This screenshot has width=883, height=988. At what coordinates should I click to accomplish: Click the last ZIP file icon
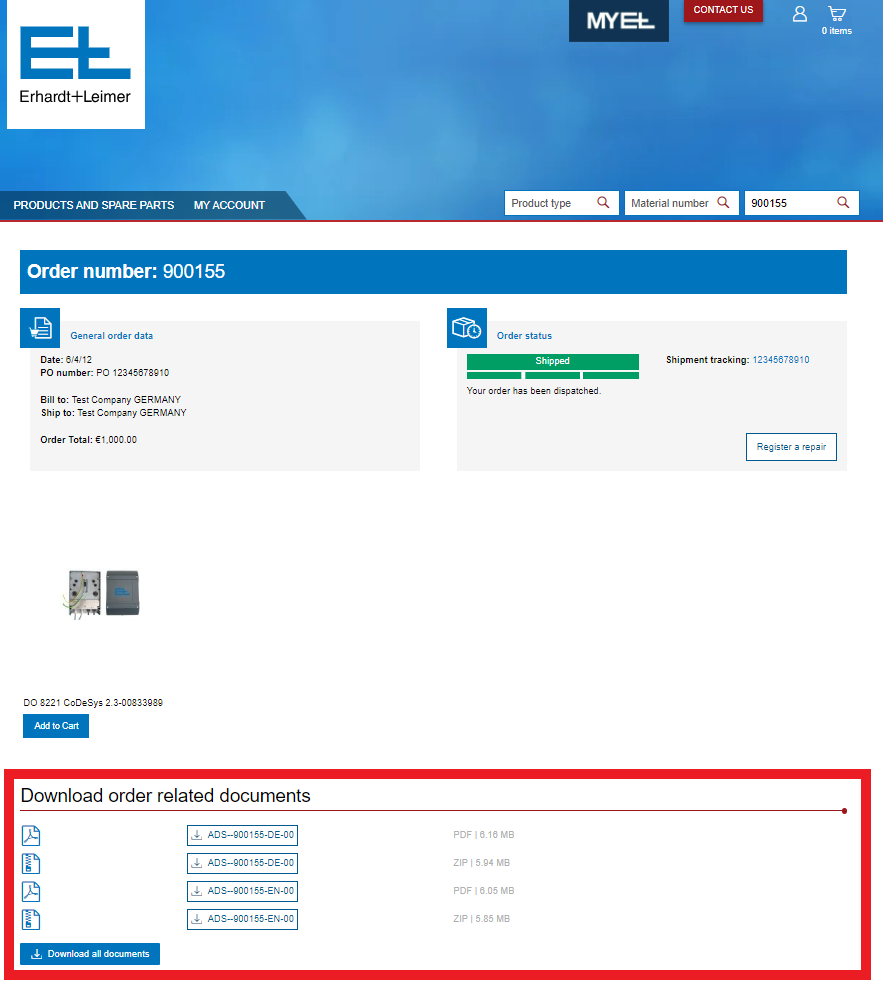click(x=31, y=919)
